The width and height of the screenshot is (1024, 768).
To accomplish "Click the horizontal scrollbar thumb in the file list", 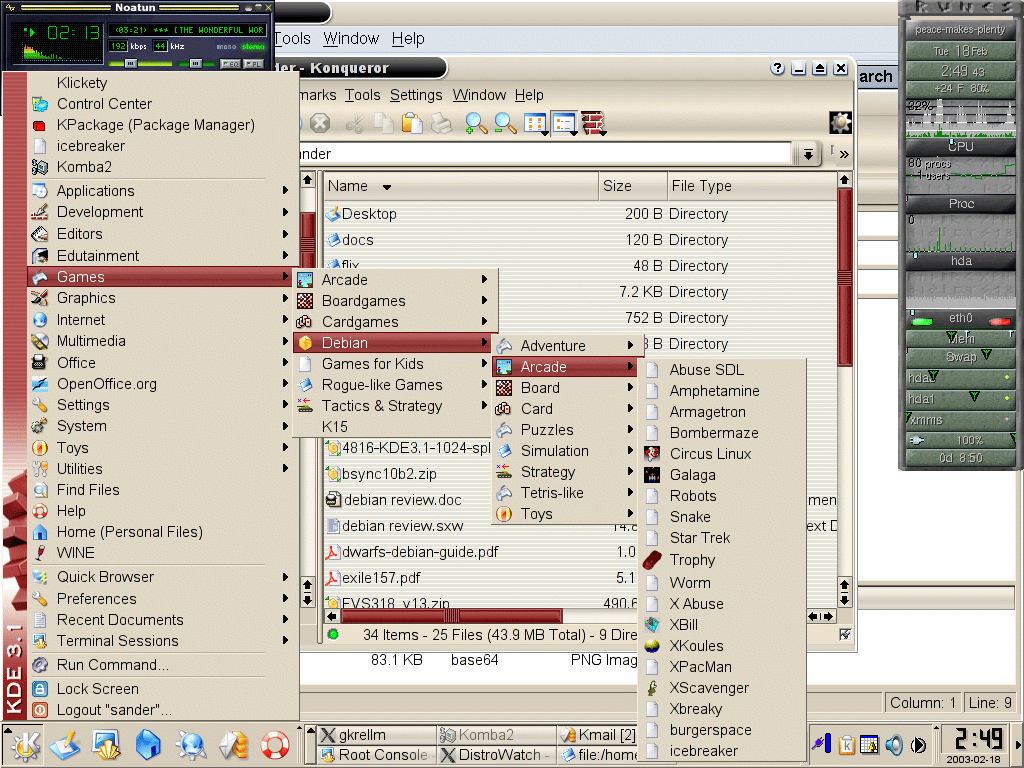I will (451, 616).
